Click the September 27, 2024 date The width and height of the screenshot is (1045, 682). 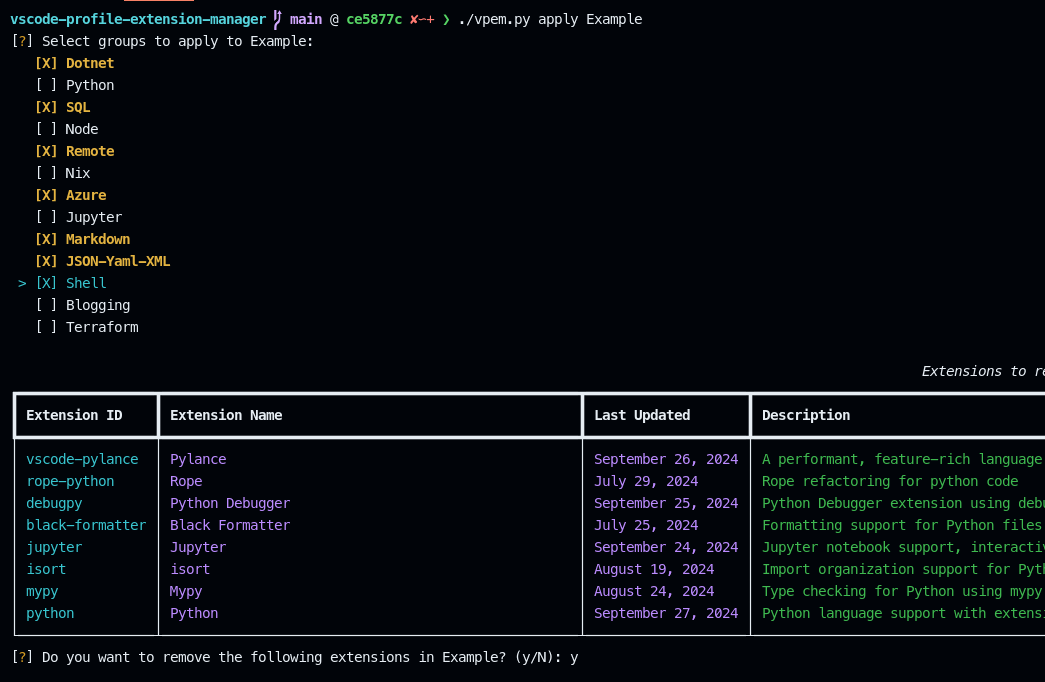pyautogui.click(x=666, y=613)
